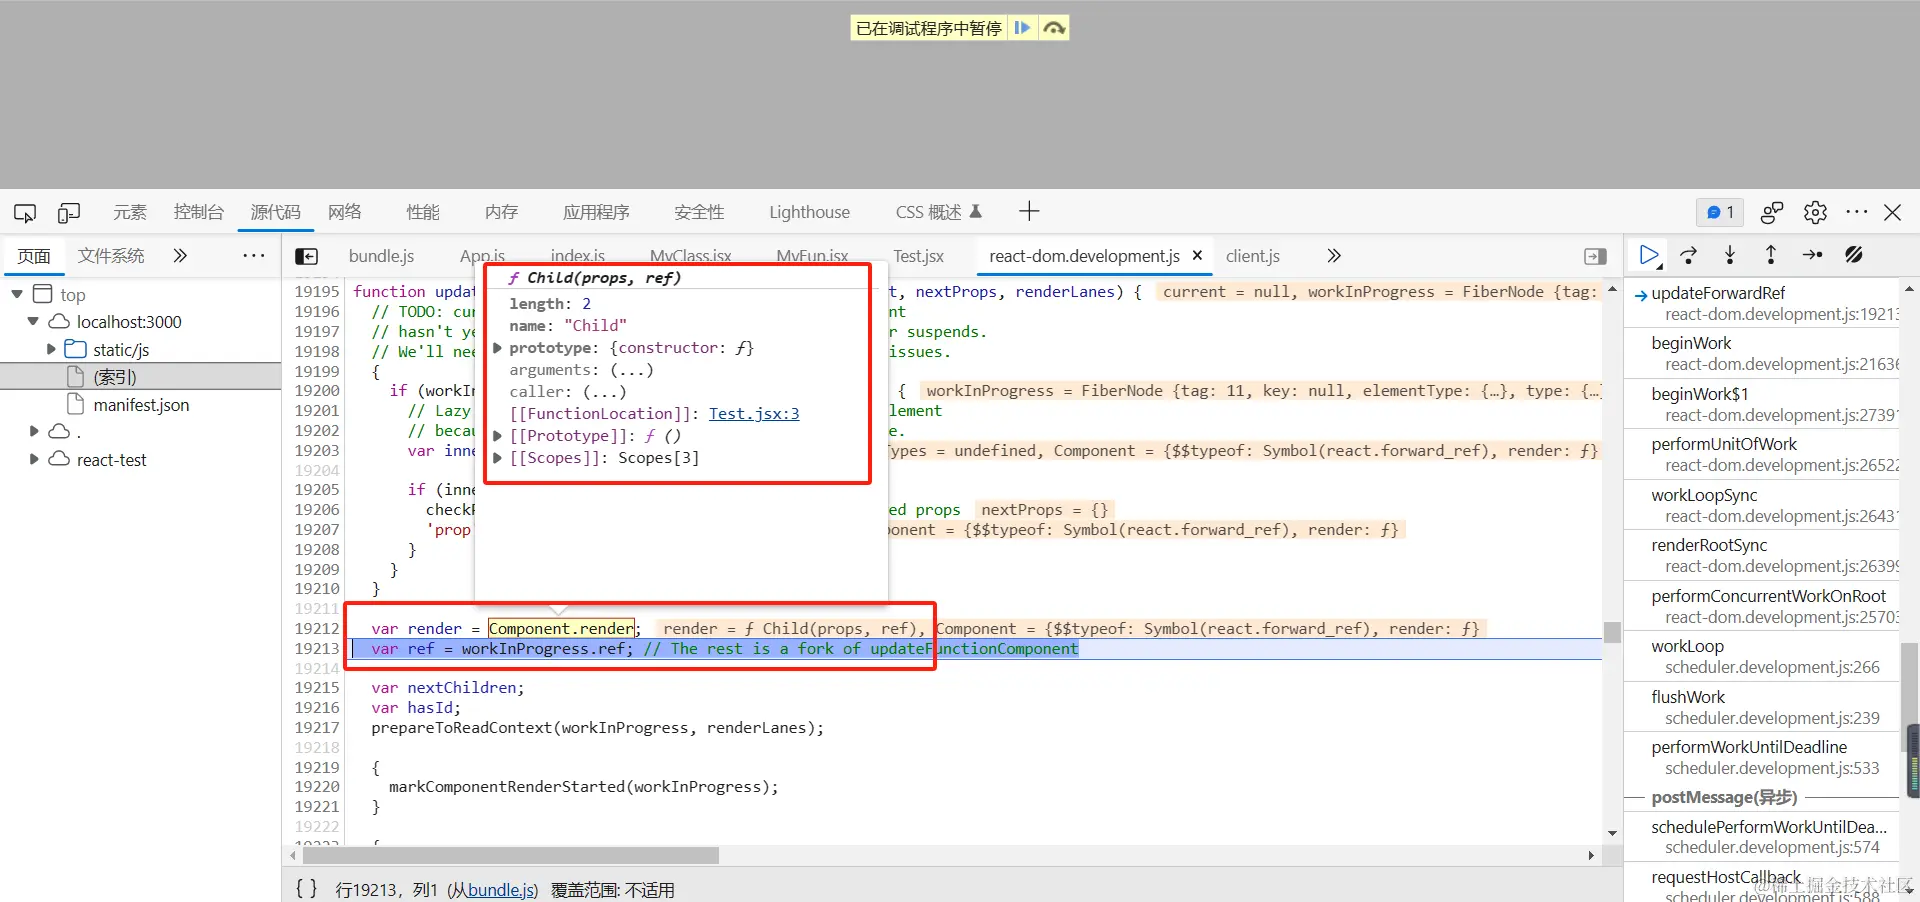This screenshot has width=1920, height=902.
Task: Go to the 安全性 tab
Action: [699, 212]
